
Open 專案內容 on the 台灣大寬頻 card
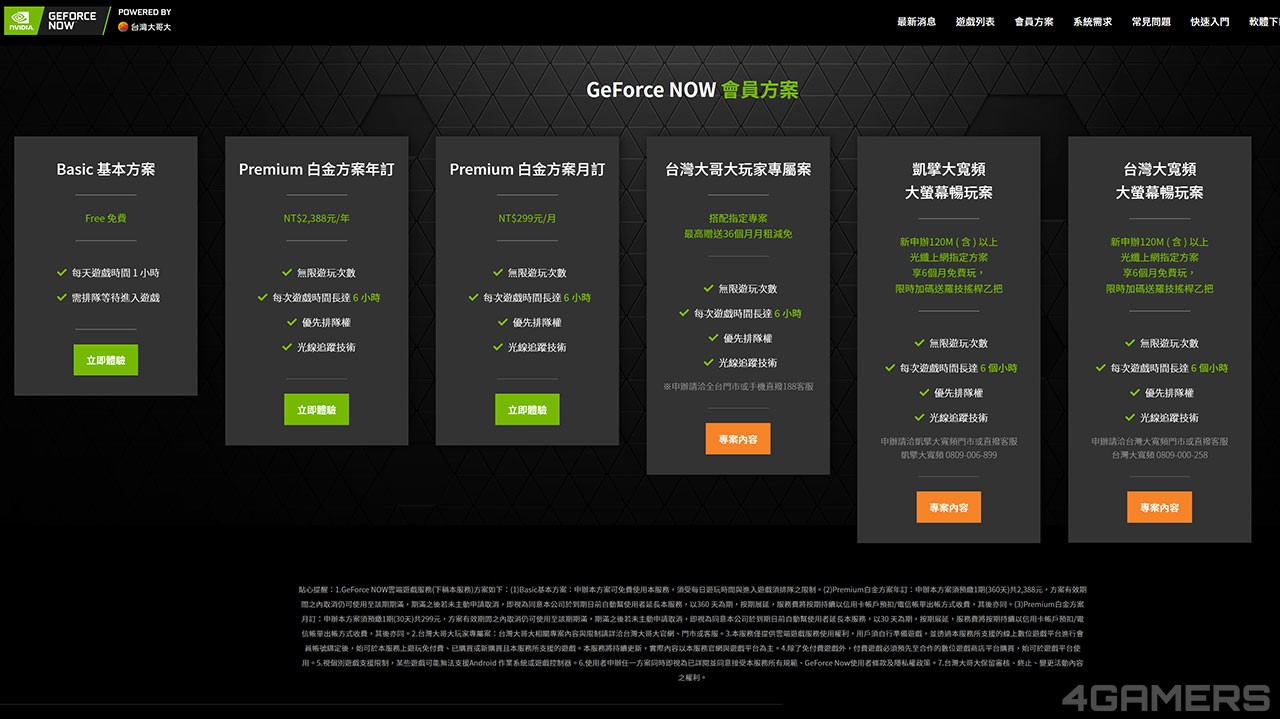pos(1159,507)
